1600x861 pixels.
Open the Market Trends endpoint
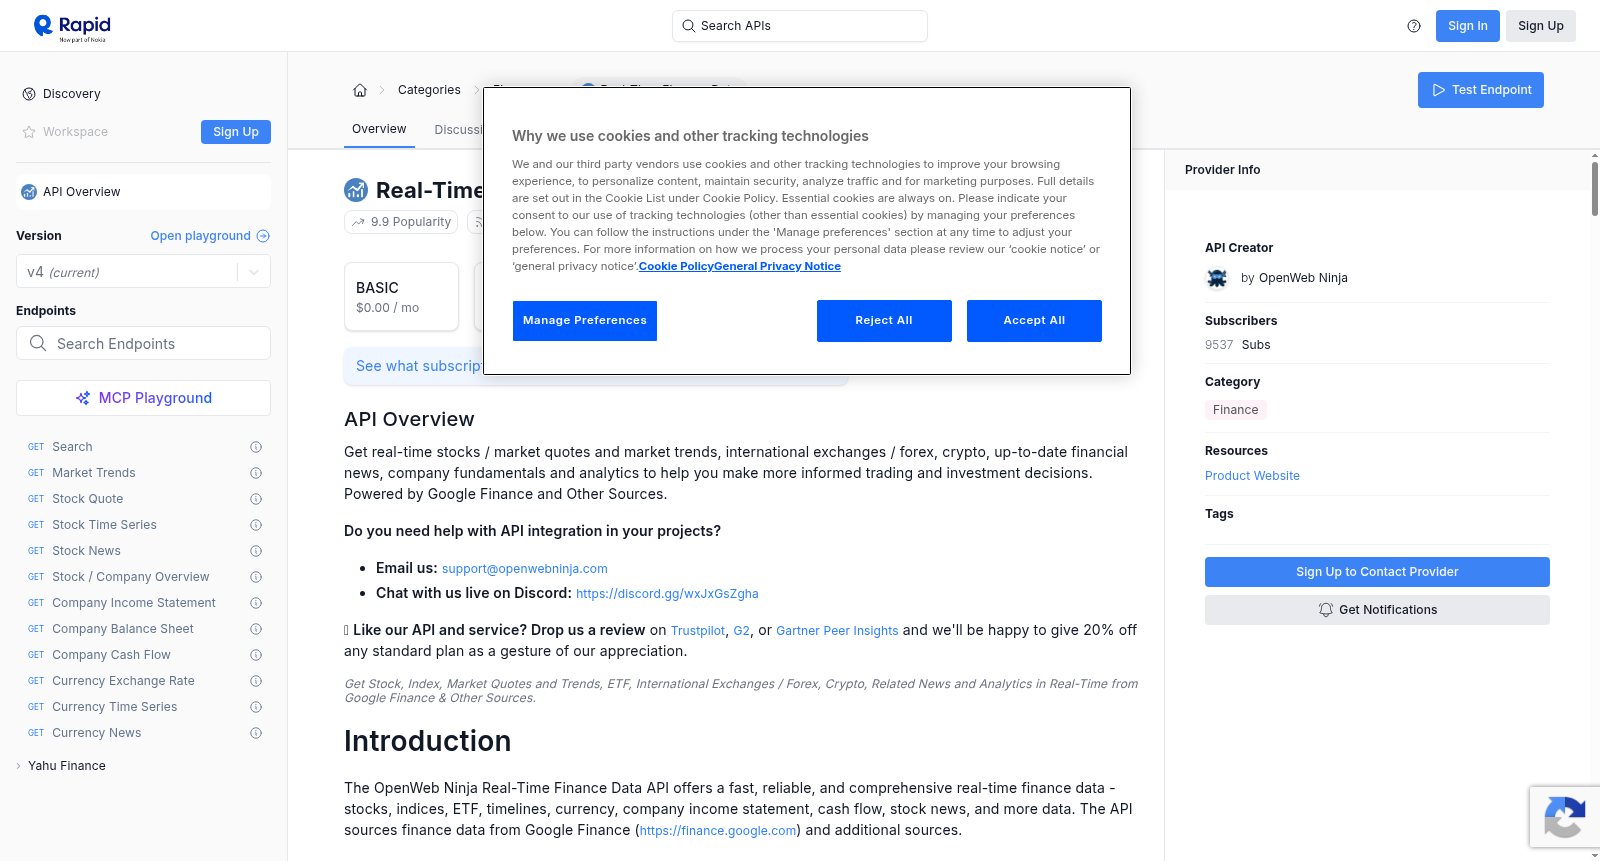pos(94,473)
